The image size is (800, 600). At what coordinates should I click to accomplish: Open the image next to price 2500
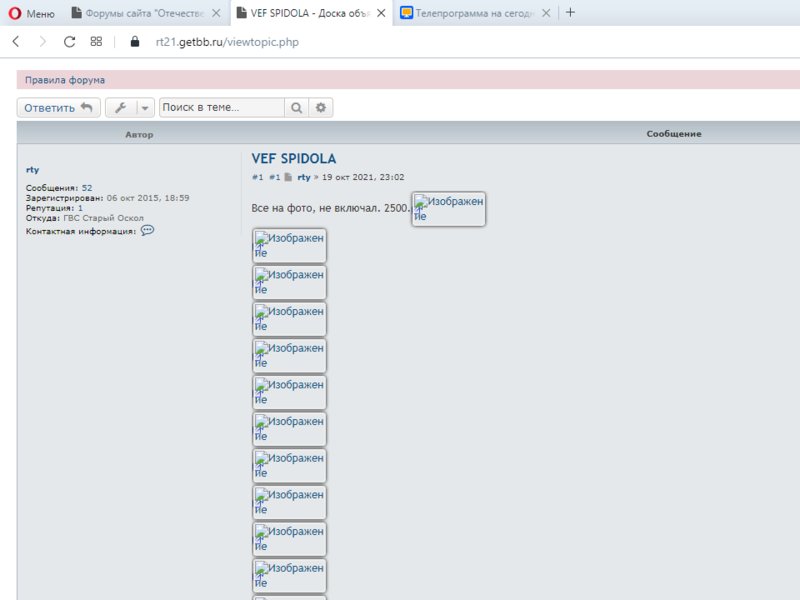(448, 209)
